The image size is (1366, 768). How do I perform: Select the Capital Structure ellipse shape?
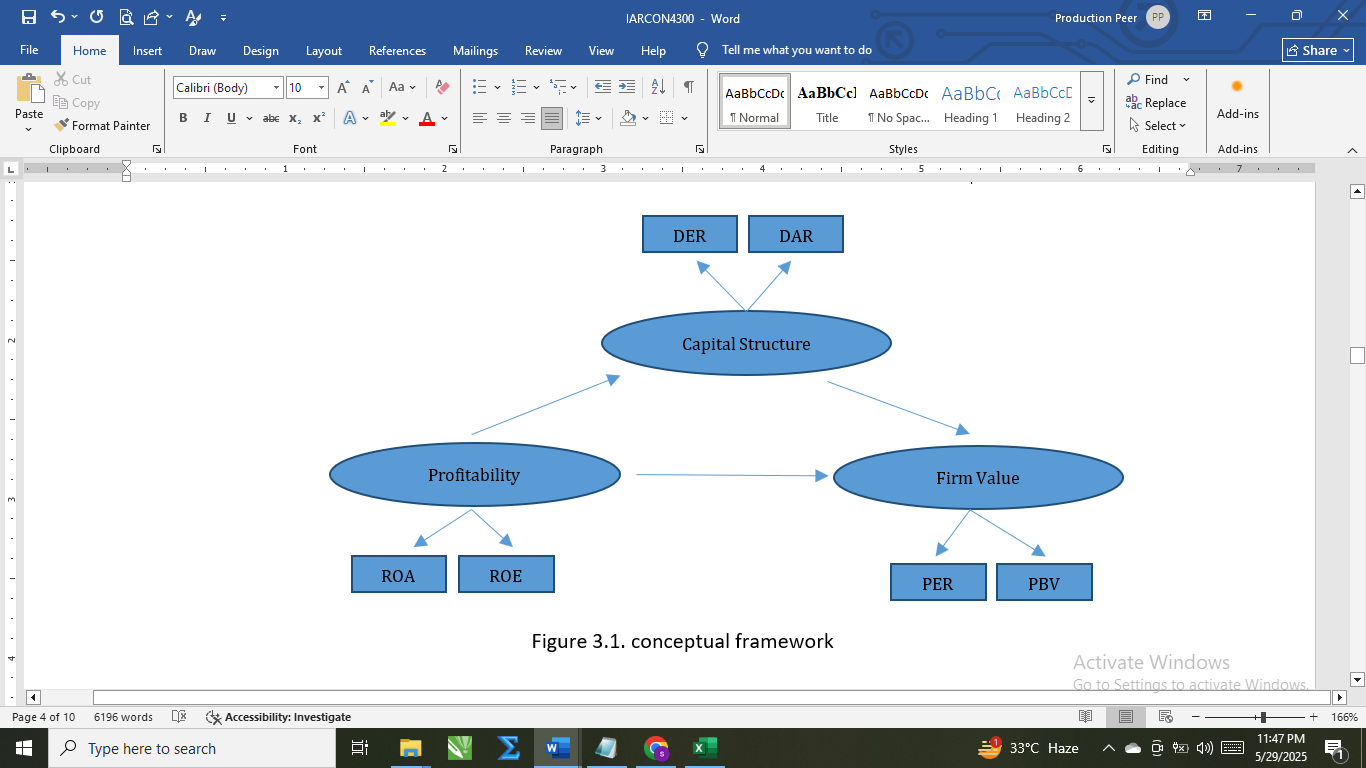tap(746, 343)
